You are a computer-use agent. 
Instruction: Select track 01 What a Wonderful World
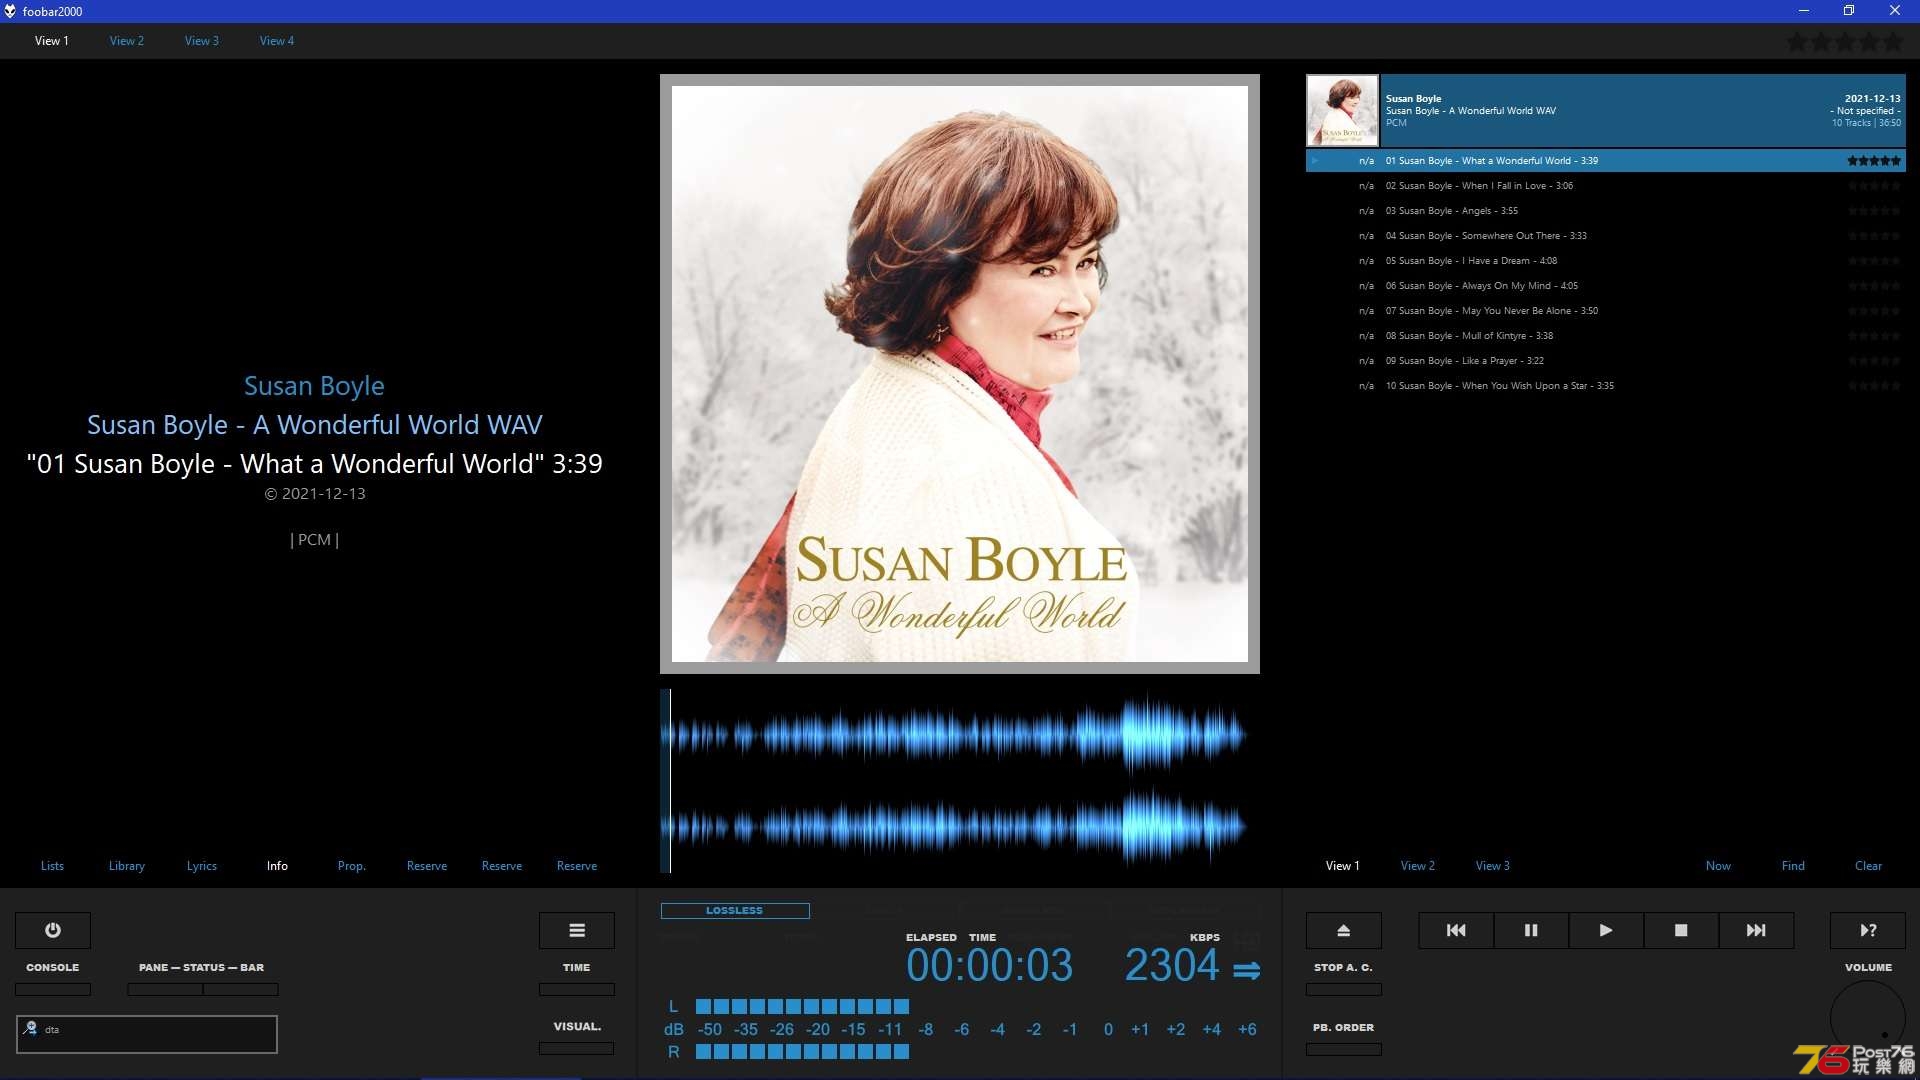[1606, 161]
